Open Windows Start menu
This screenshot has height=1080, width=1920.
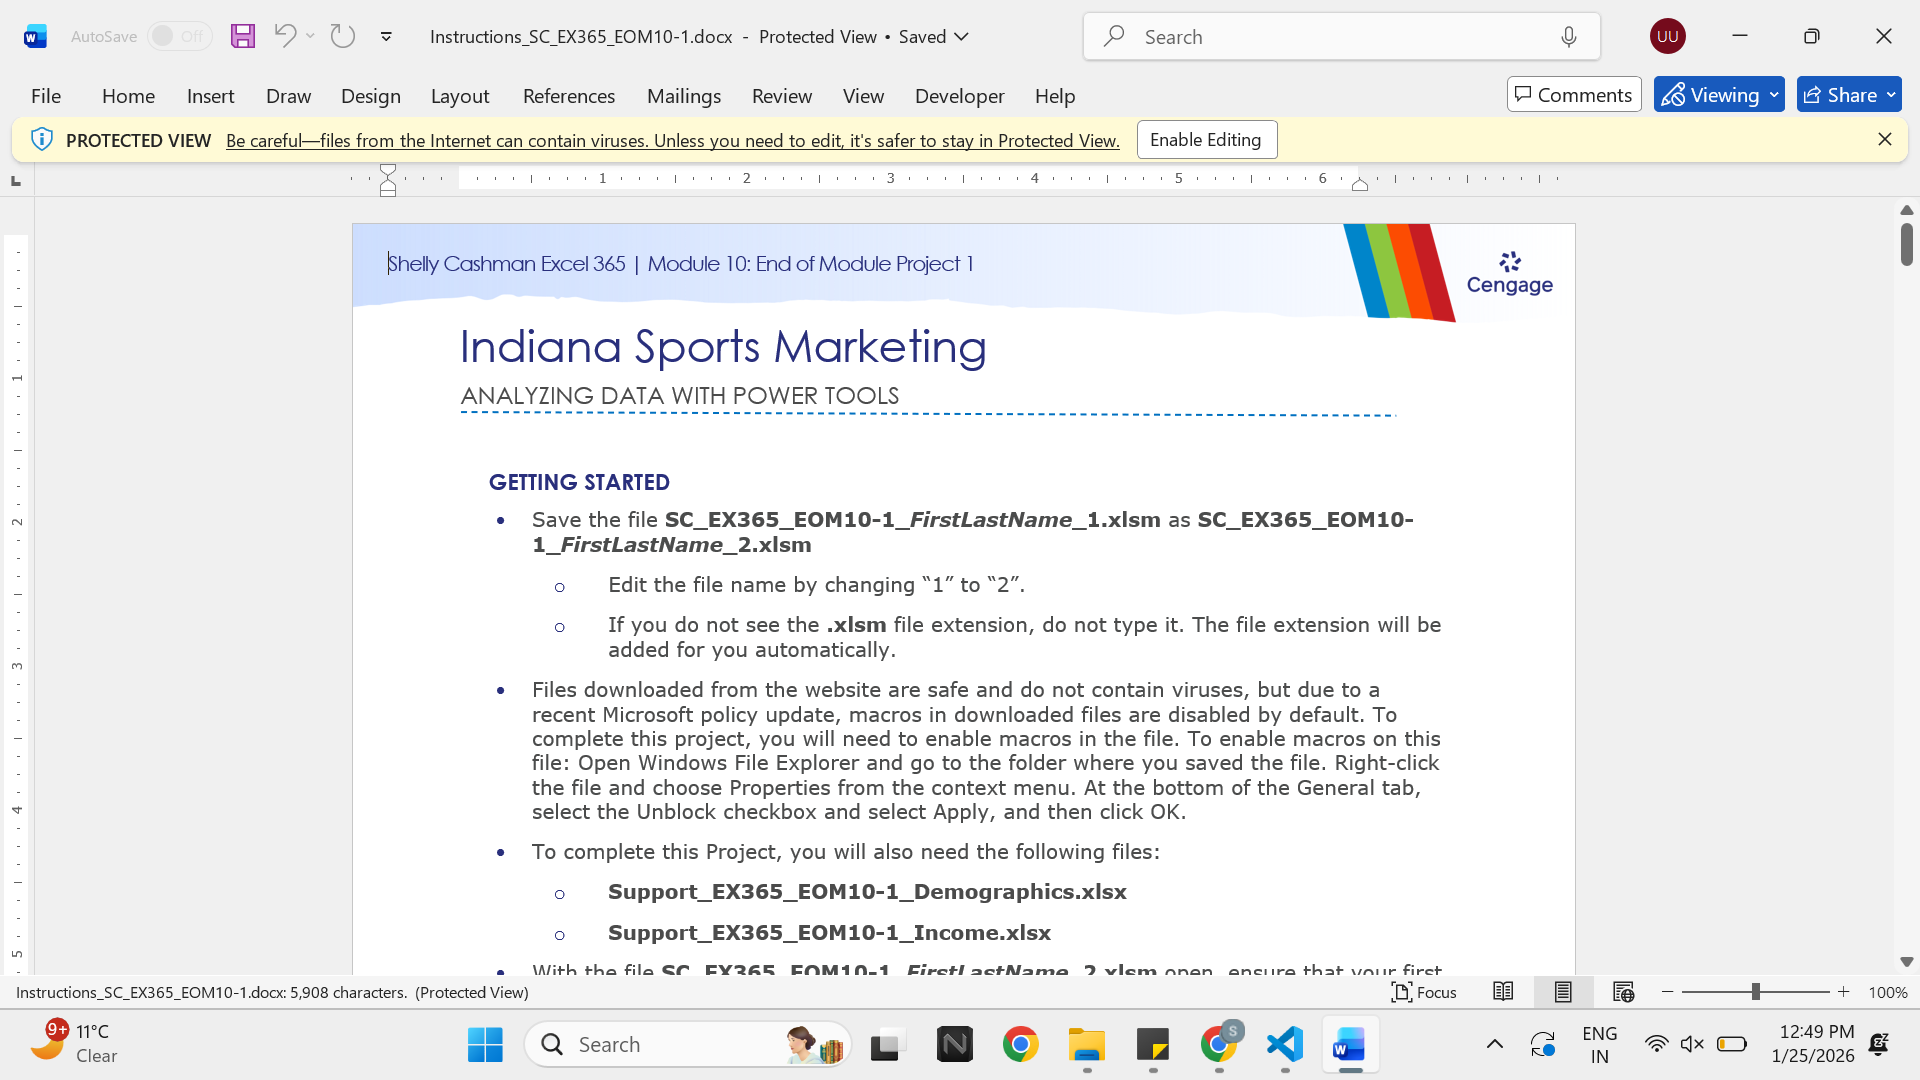tap(485, 1045)
